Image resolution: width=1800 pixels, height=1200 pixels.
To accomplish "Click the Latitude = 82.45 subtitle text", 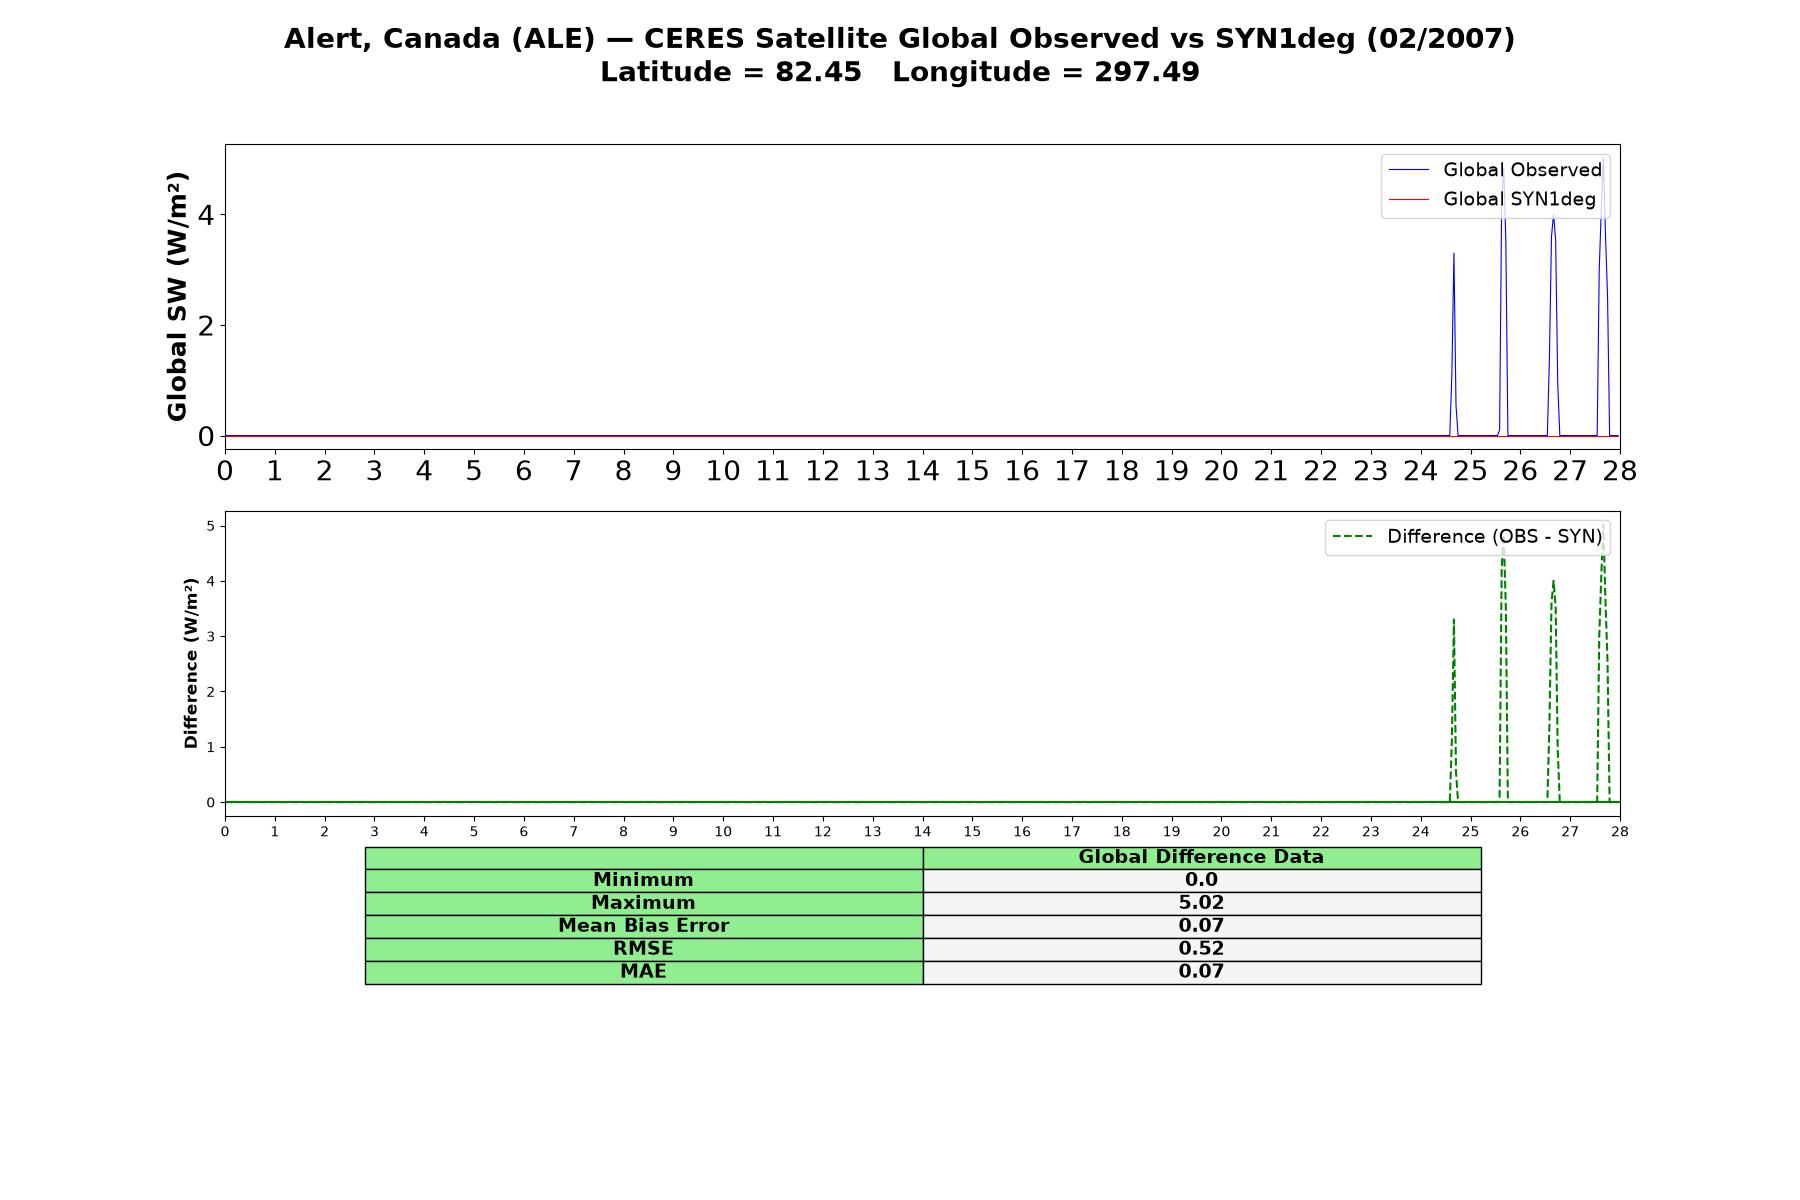I will coord(730,73).
